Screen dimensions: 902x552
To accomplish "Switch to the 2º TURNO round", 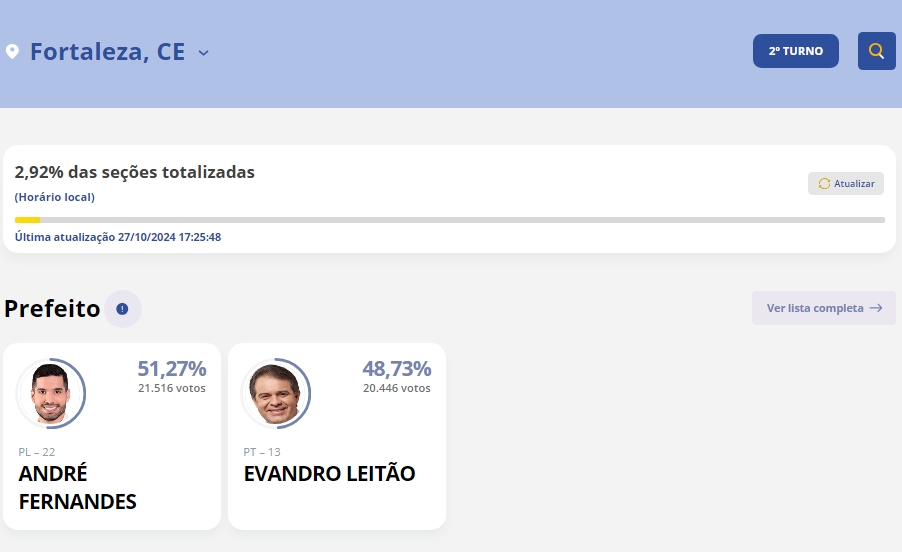I will click(x=795, y=51).
